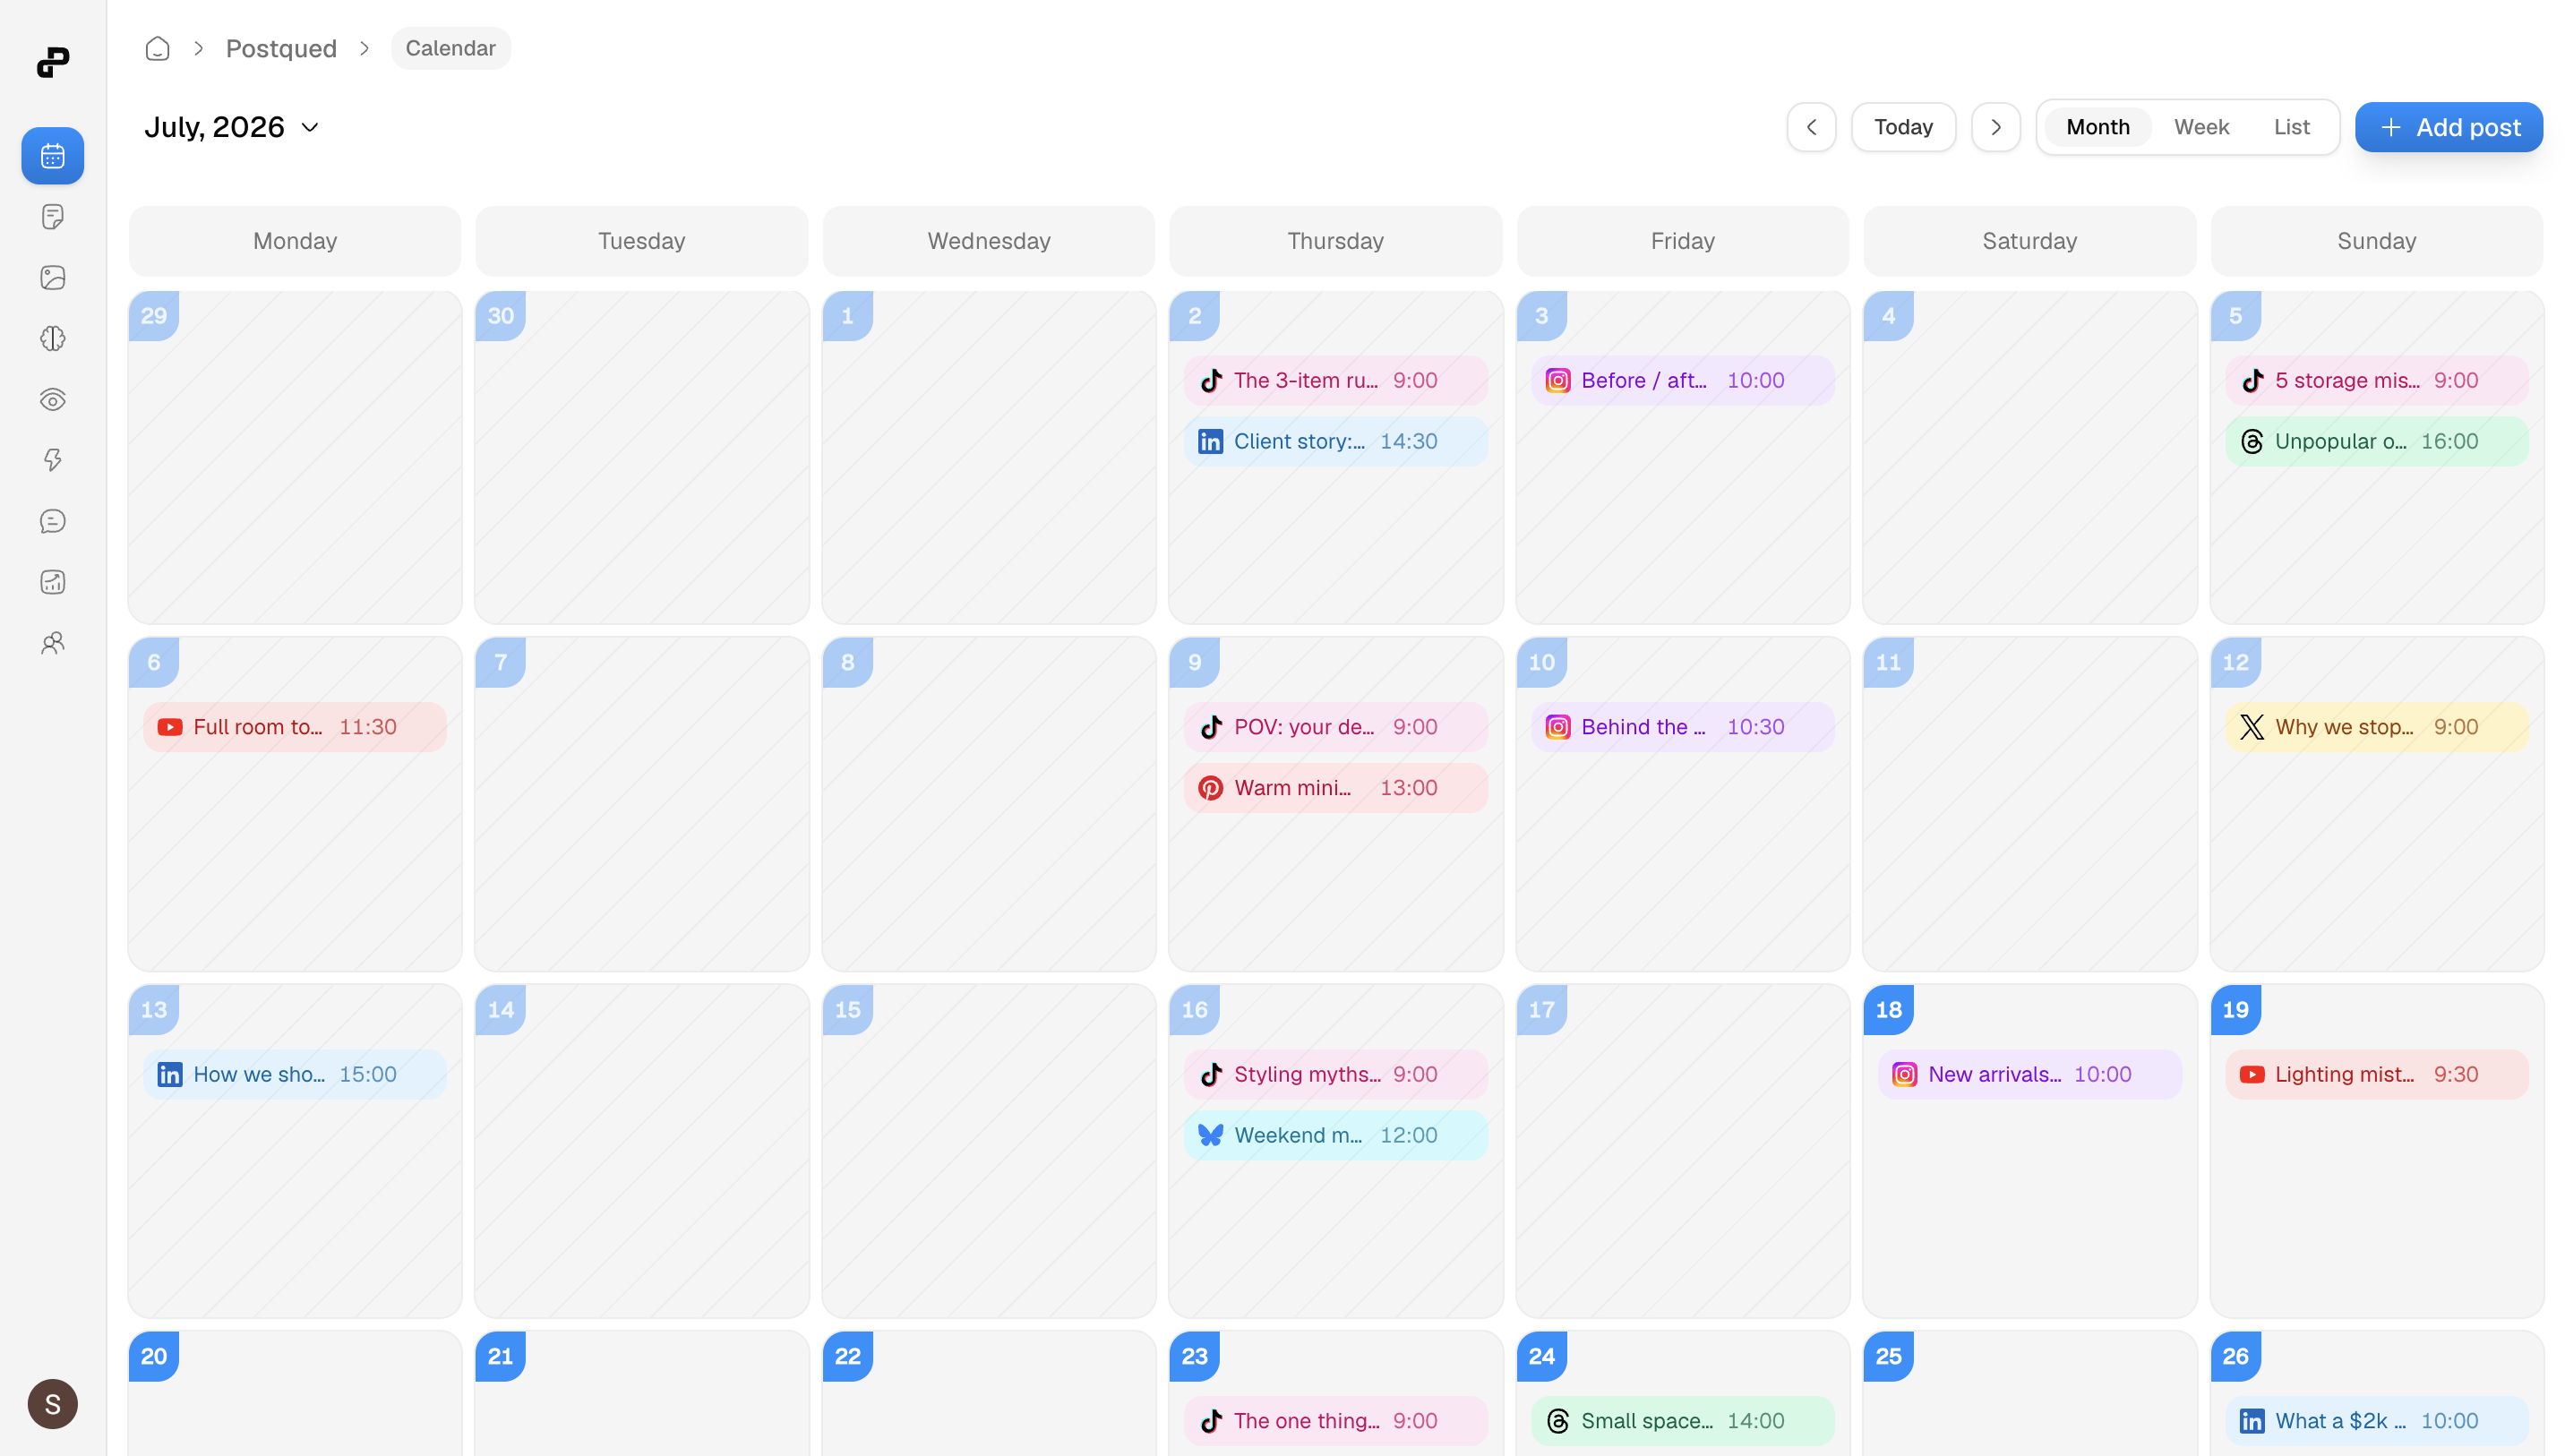Screen dimensions: 2565x1456
Task: Expand the July, 2026 month picker
Action: (x=231, y=127)
